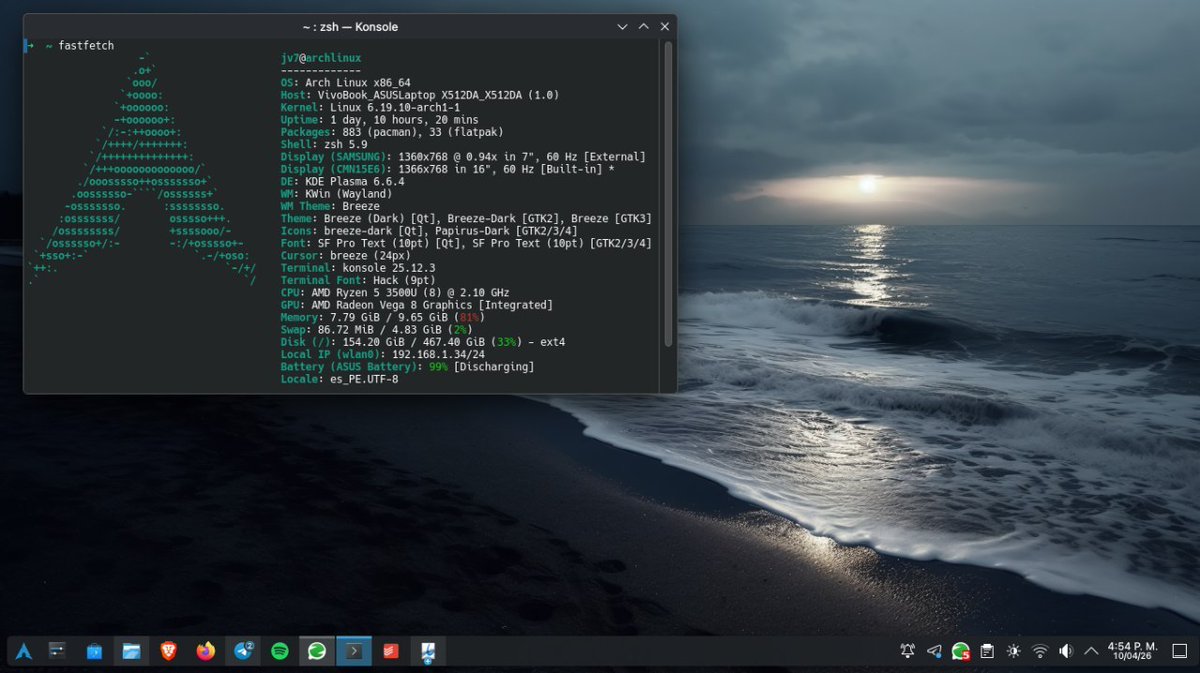Open Wi-Fi networks tray icon
1200x673 pixels.
point(1040,651)
